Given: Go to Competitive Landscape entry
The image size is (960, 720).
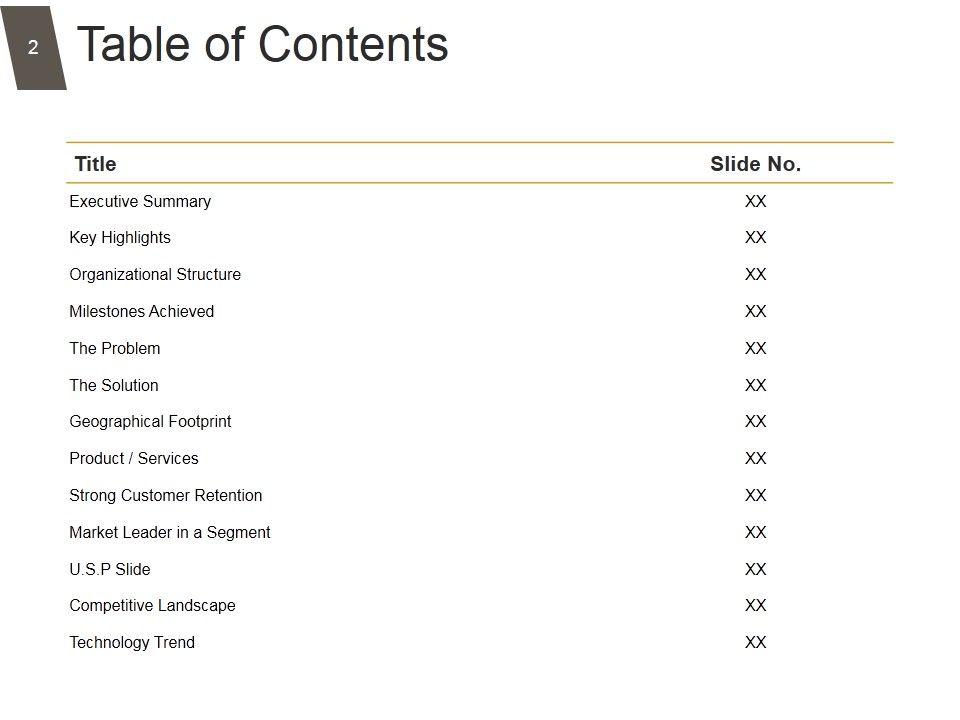Looking at the screenshot, I should click(152, 606).
